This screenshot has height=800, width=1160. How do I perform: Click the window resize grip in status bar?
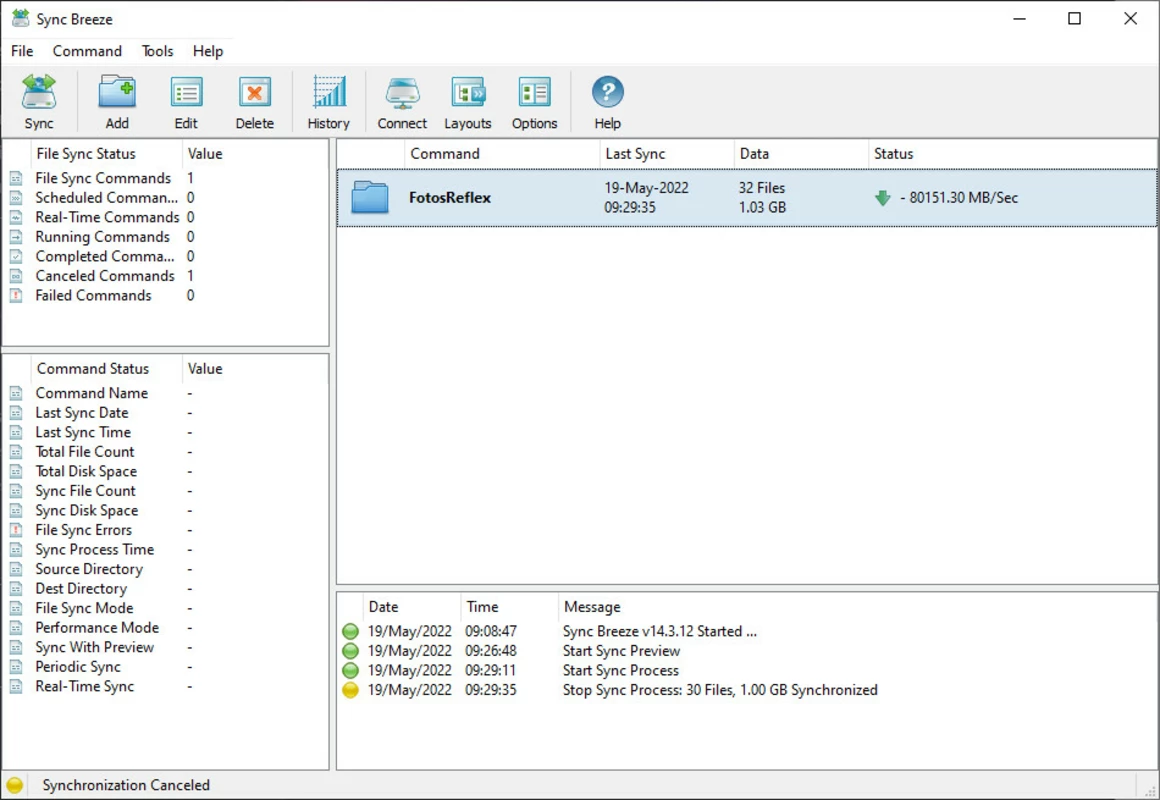(1150, 790)
